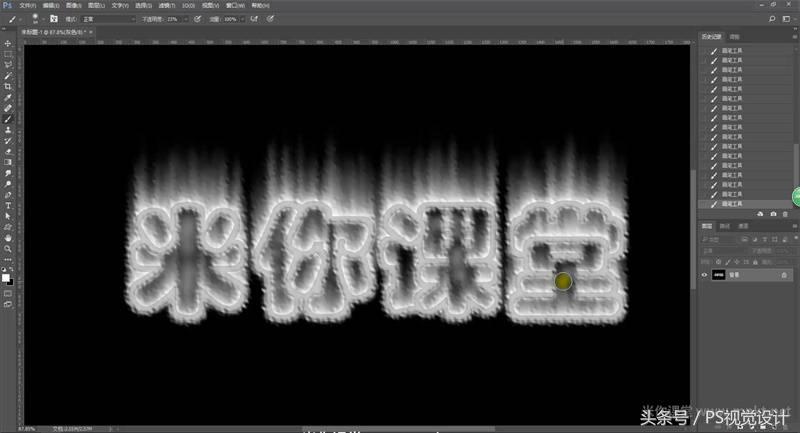Select the Brush tool in the toolbox
The height and width of the screenshot is (433, 800).
(8, 119)
